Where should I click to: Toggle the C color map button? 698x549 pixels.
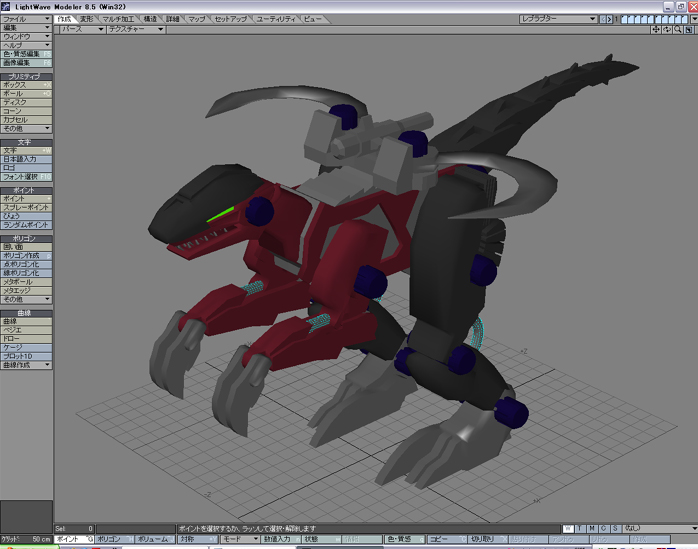604,529
